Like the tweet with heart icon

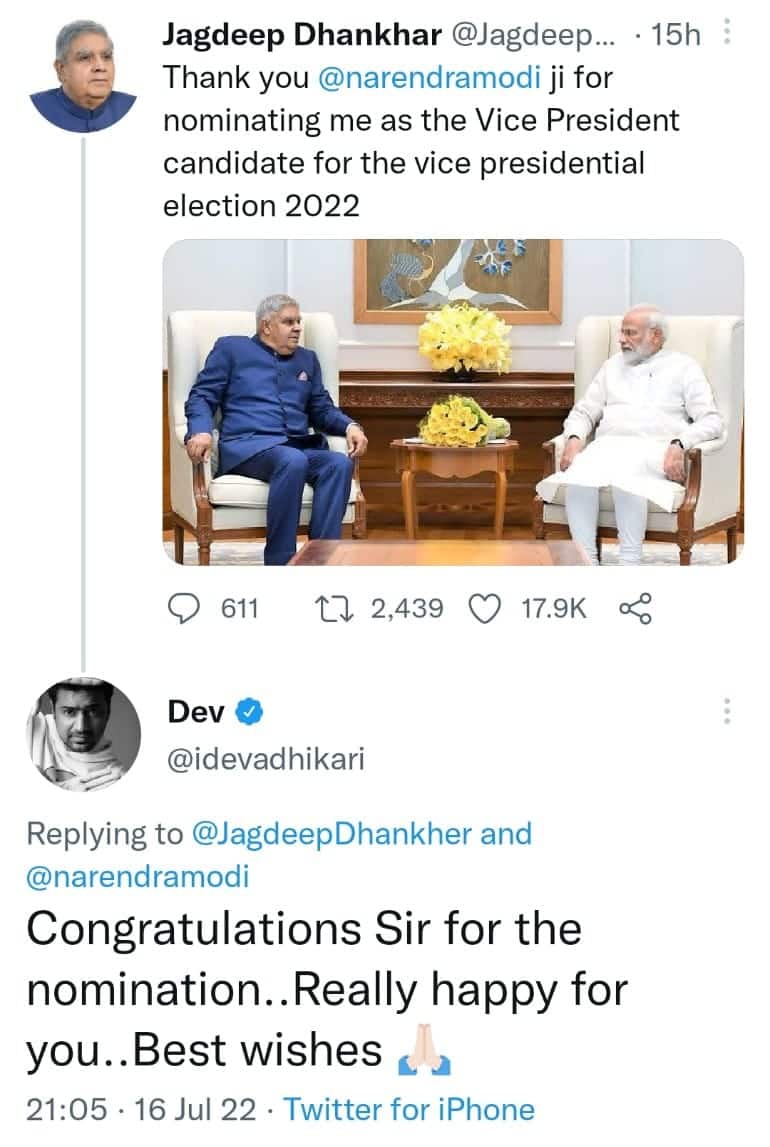click(x=485, y=608)
